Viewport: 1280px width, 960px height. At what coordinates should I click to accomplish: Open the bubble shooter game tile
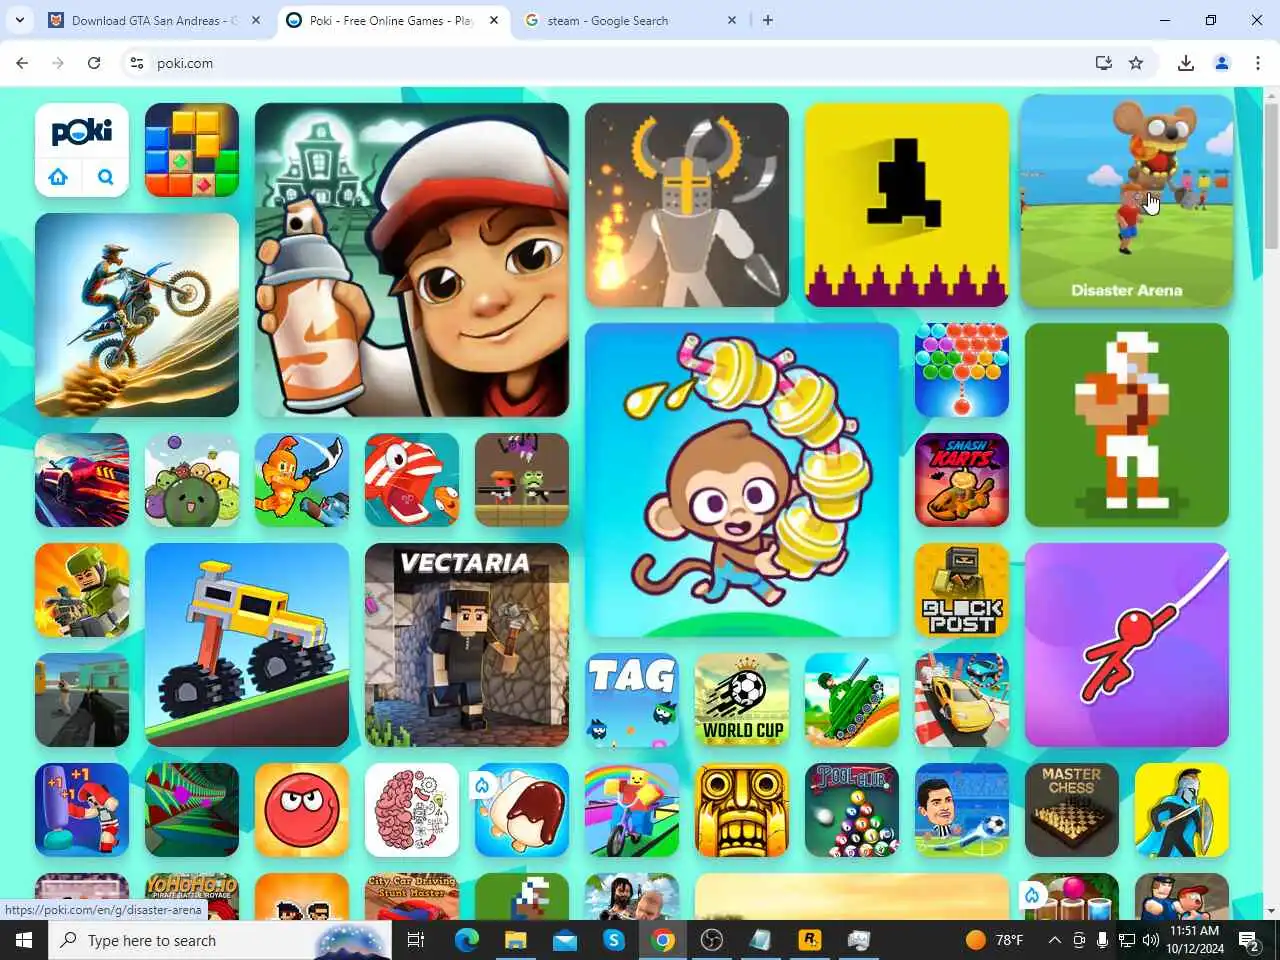(x=962, y=370)
